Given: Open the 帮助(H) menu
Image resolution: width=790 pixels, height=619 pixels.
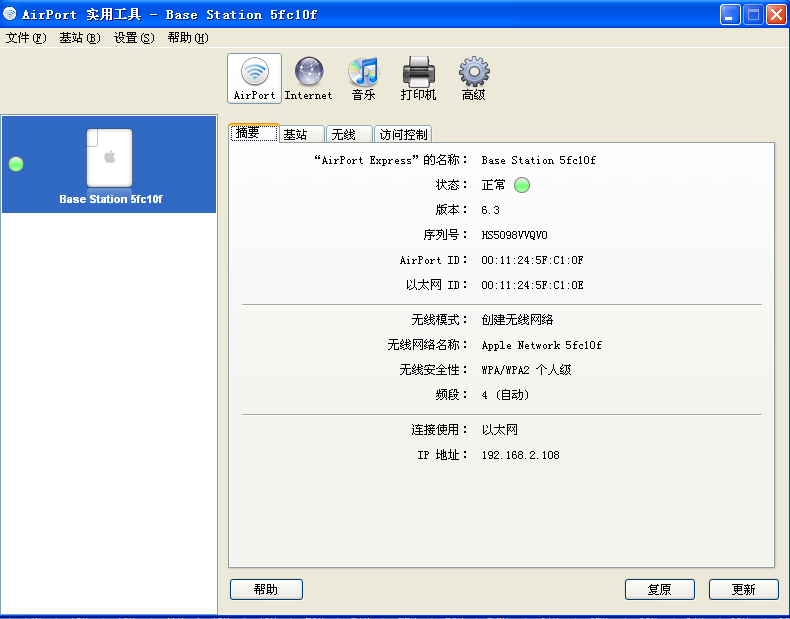Looking at the screenshot, I should pyautogui.click(x=188, y=38).
